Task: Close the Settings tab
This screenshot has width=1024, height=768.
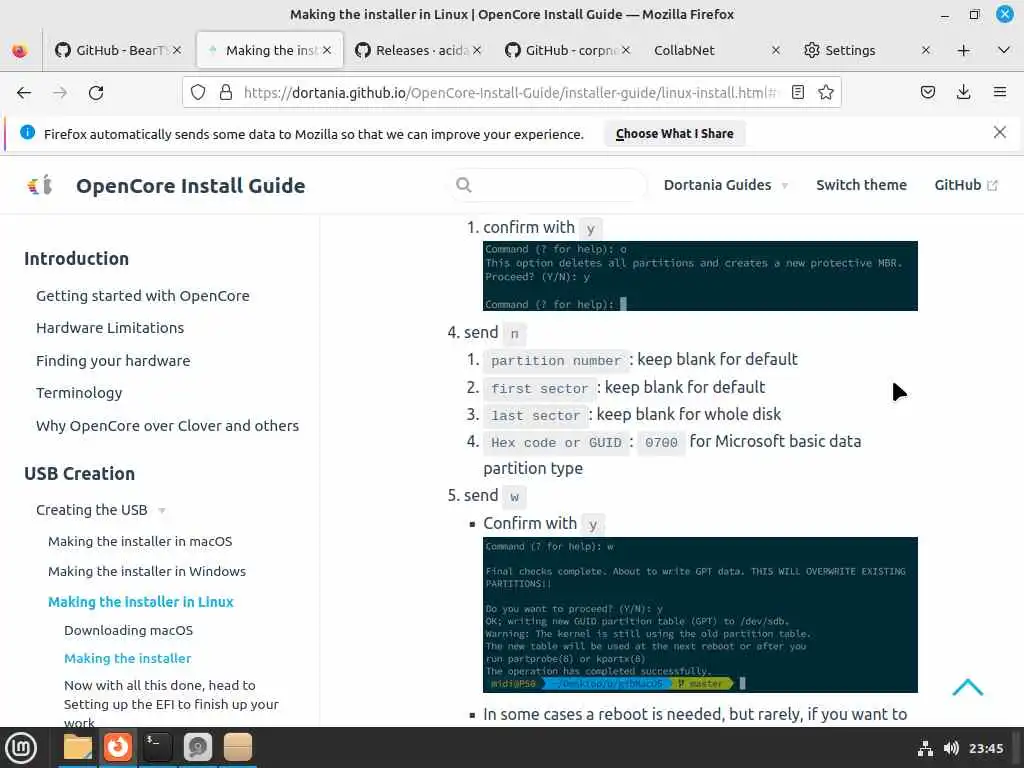Action: [925, 50]
